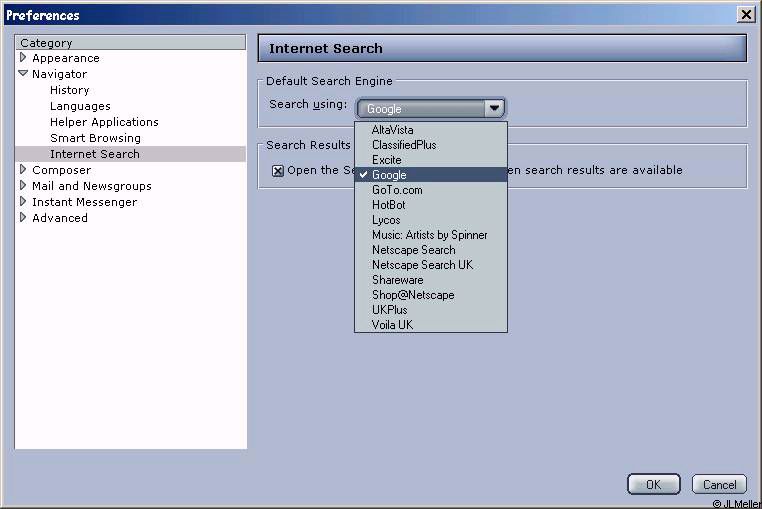Select the Advanced label
The width and height of the screenshot is (762, 509).
(x=60, y=218)
